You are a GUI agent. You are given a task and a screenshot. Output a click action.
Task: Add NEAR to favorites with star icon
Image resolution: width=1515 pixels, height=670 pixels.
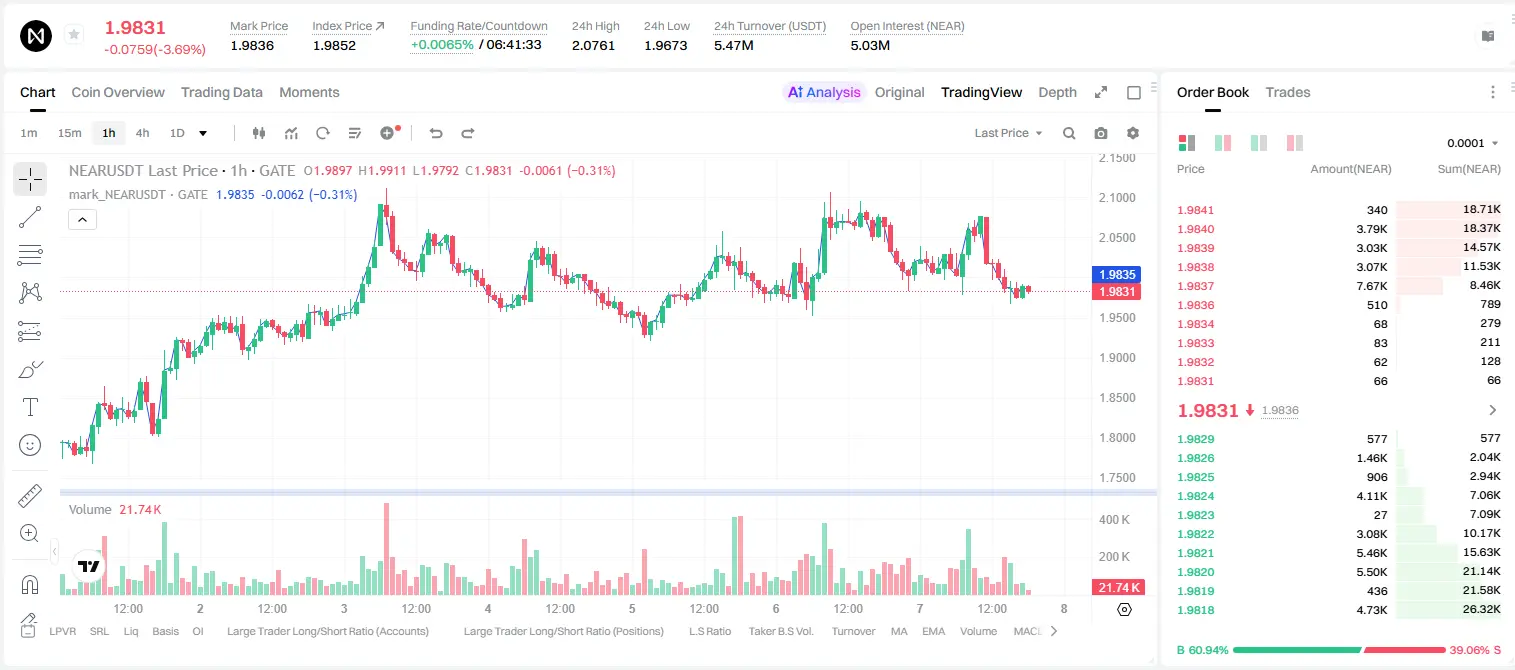point(74,35)
